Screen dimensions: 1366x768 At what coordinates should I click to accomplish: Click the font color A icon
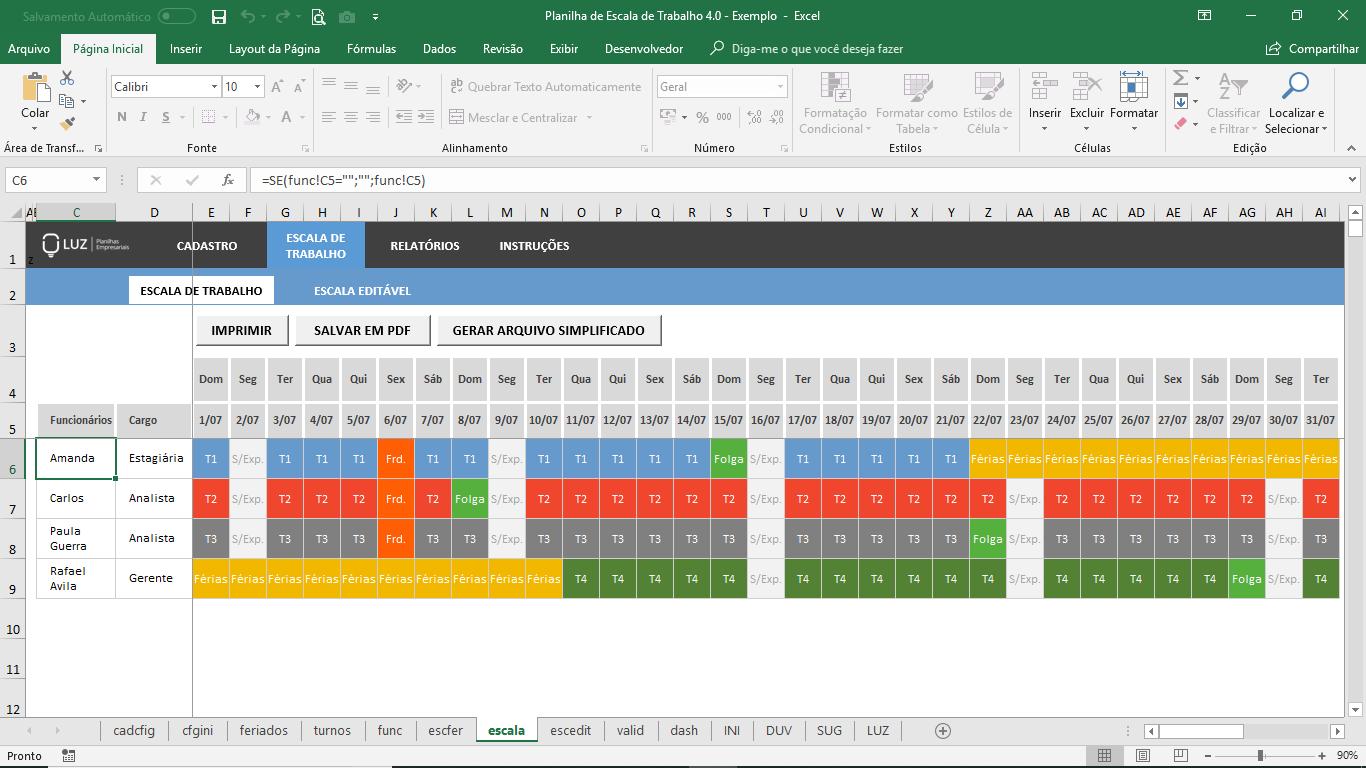point(287,117)
